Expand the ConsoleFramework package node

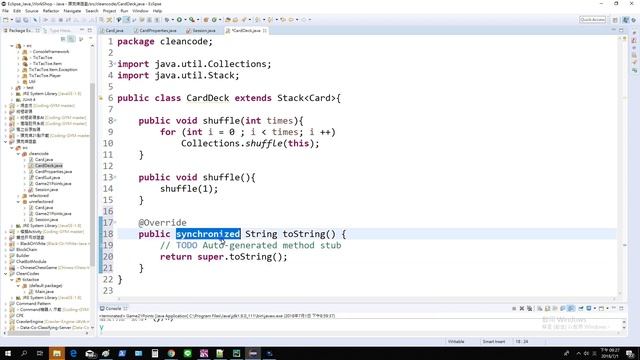coord(18,52)
